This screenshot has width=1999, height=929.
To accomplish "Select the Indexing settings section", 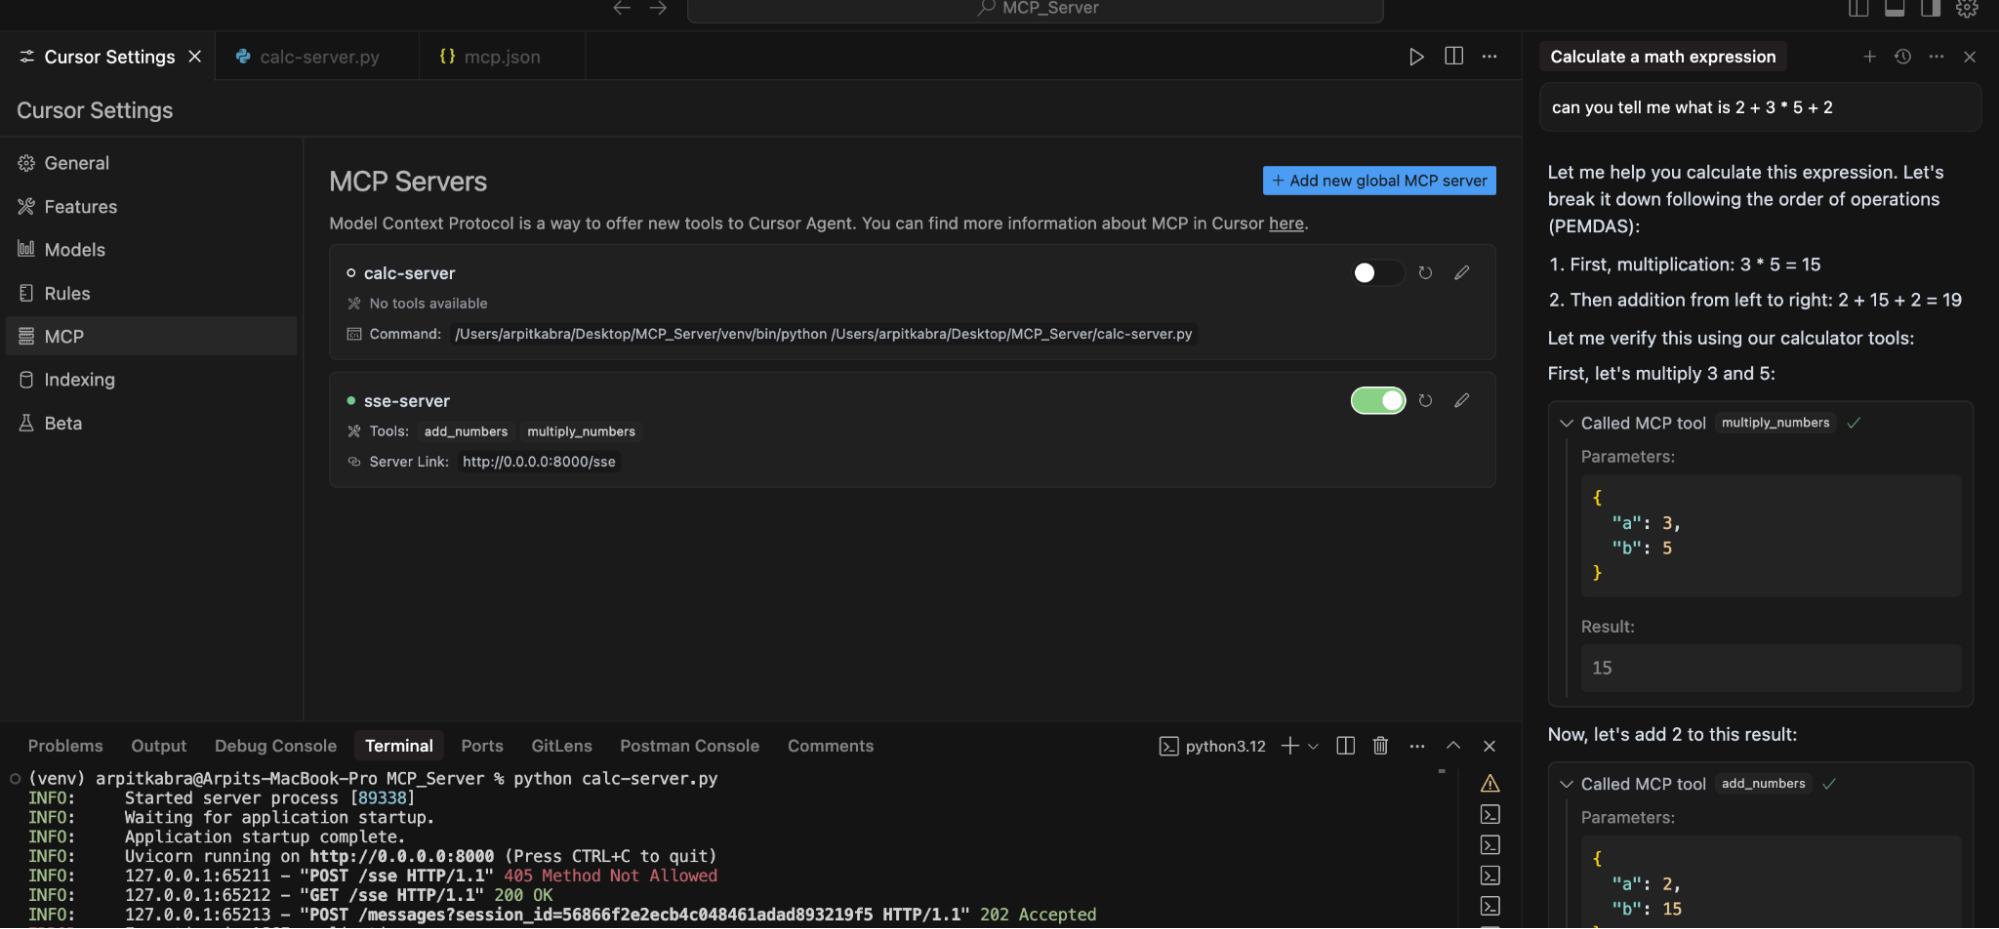I will [x=79, y=379].
